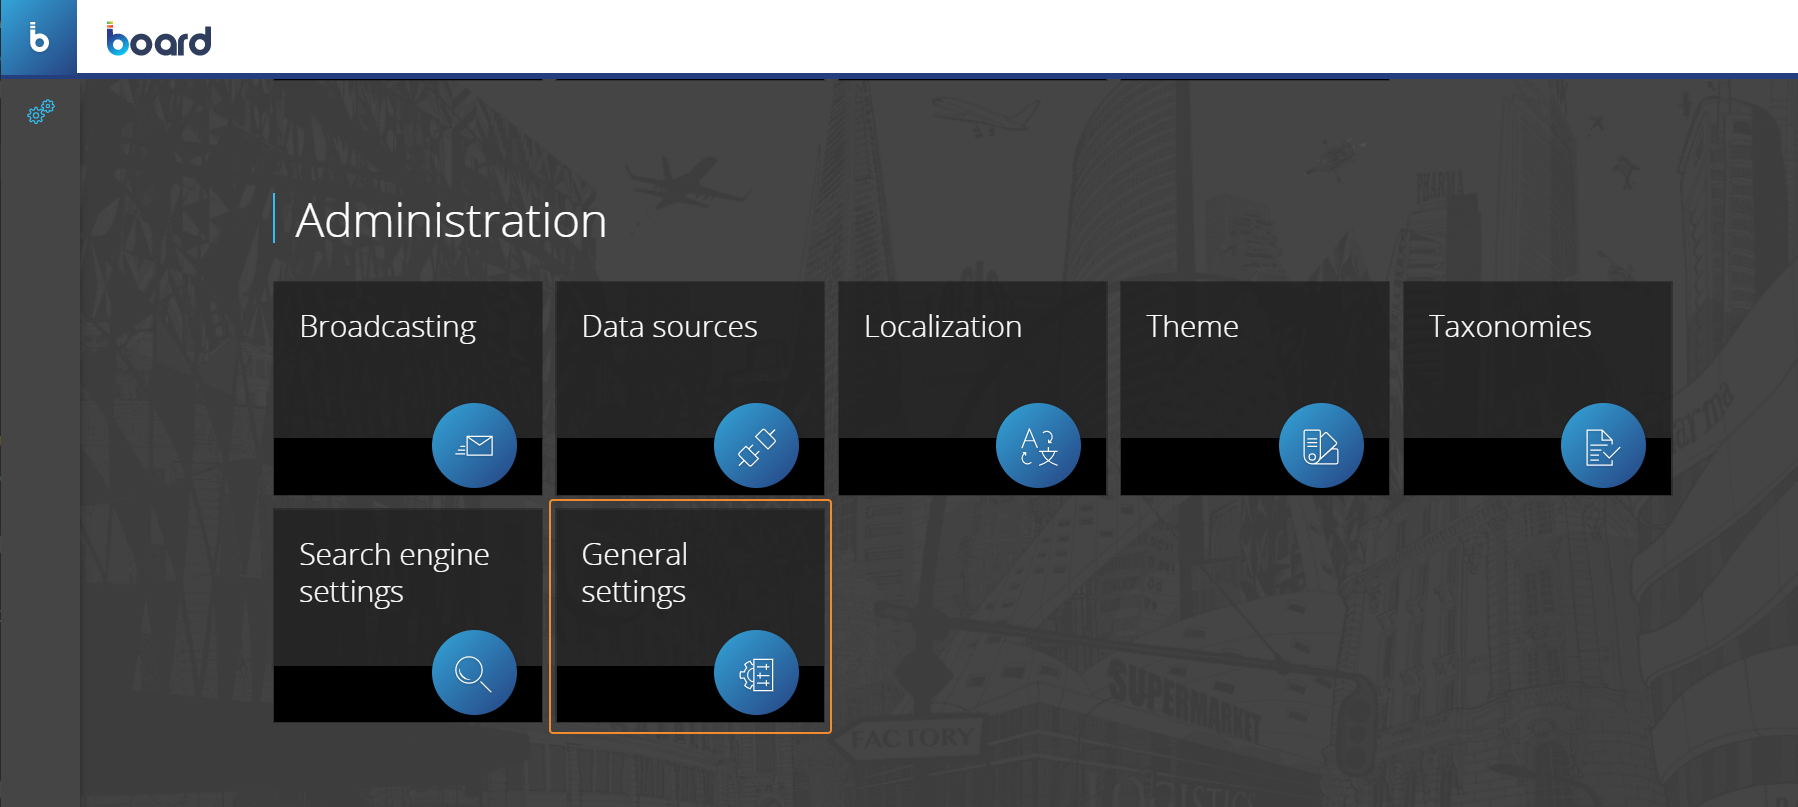Go to Localization via its tile label
Image resolution: width=1798 pixels, height=807 pixels.
[x=942, y=327]
